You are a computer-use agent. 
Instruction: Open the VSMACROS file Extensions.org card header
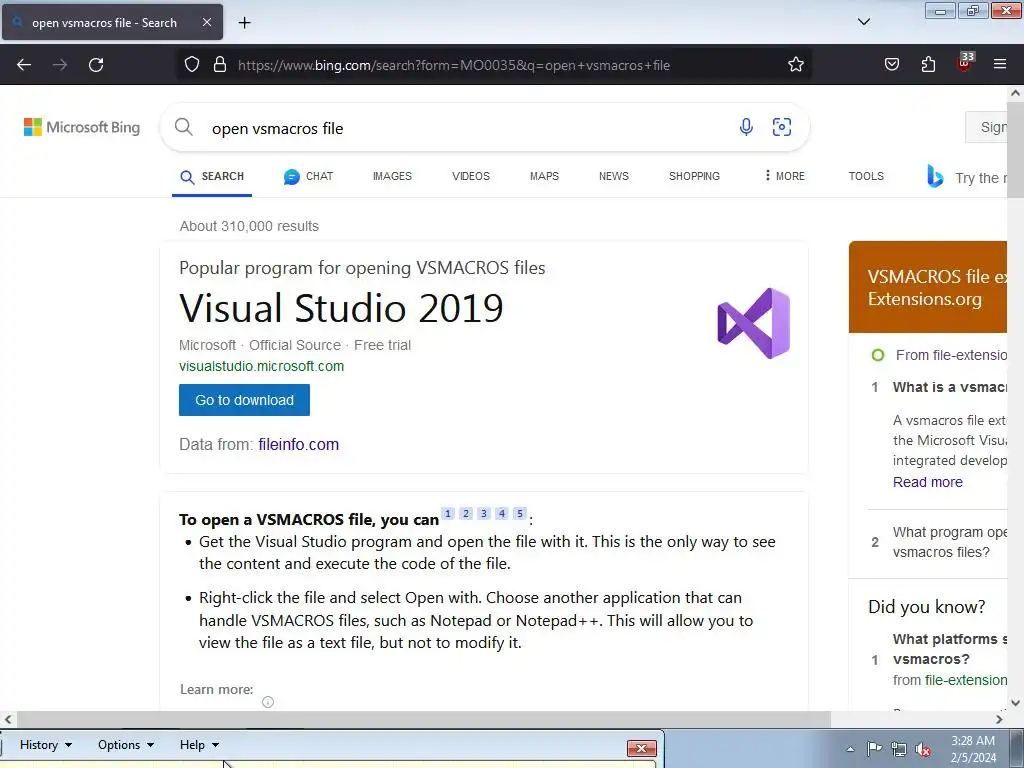(x=928, y=287)
